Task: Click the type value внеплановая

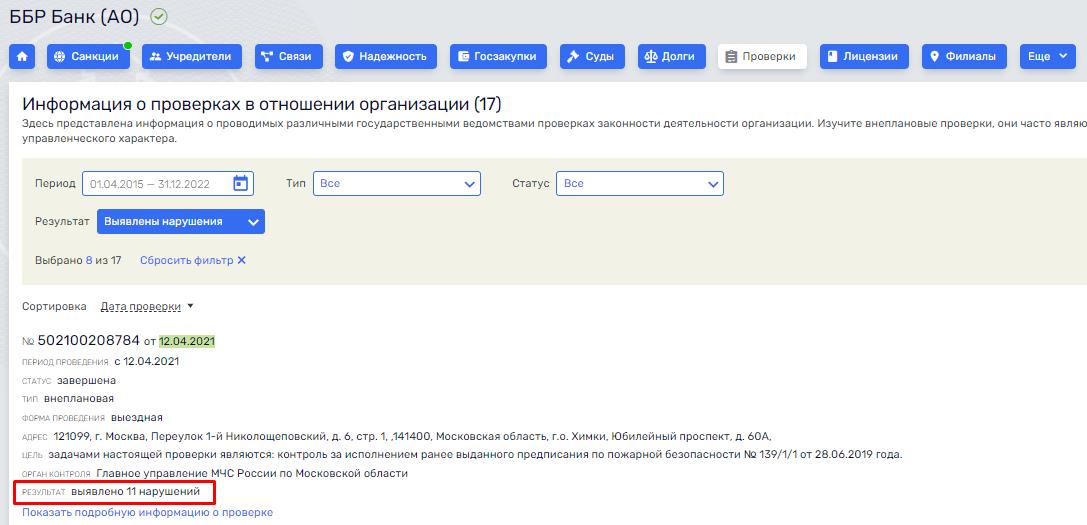Action: pos(78,399)
